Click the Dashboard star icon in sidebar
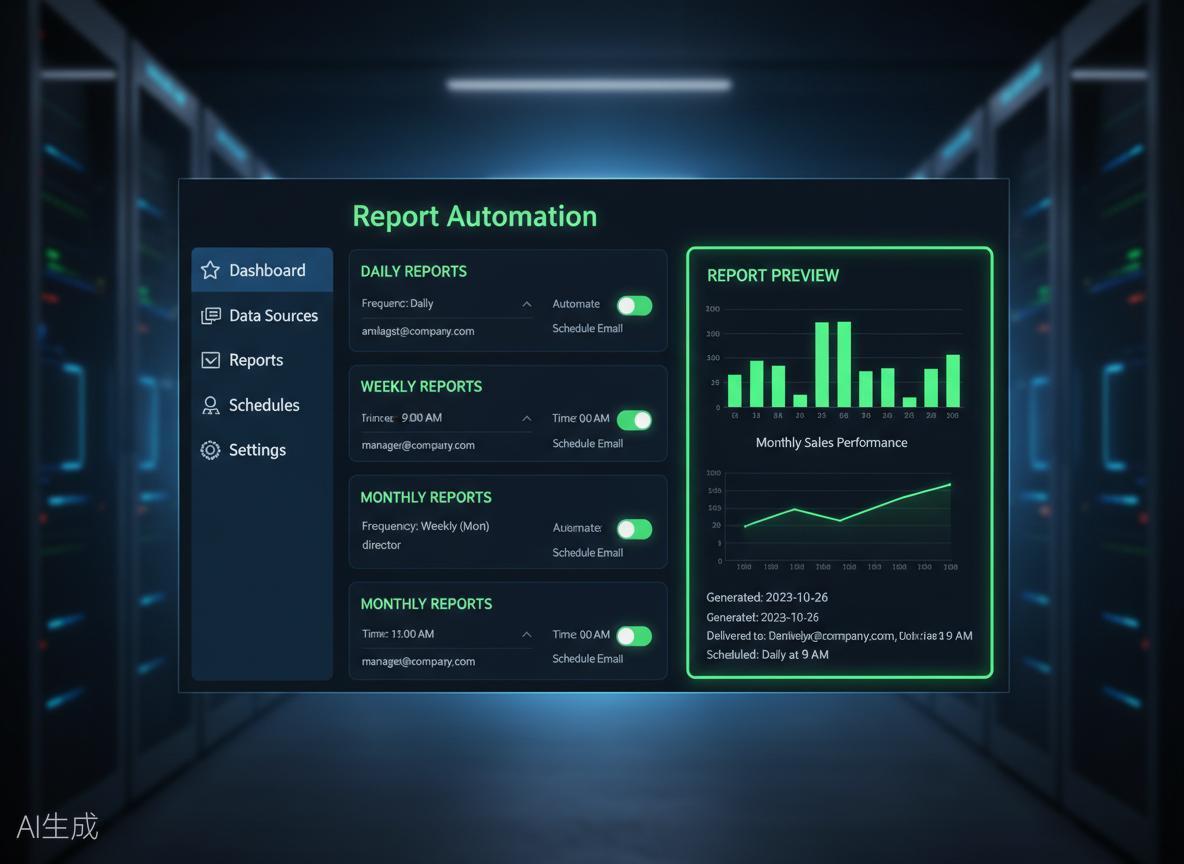 (211, 270)
